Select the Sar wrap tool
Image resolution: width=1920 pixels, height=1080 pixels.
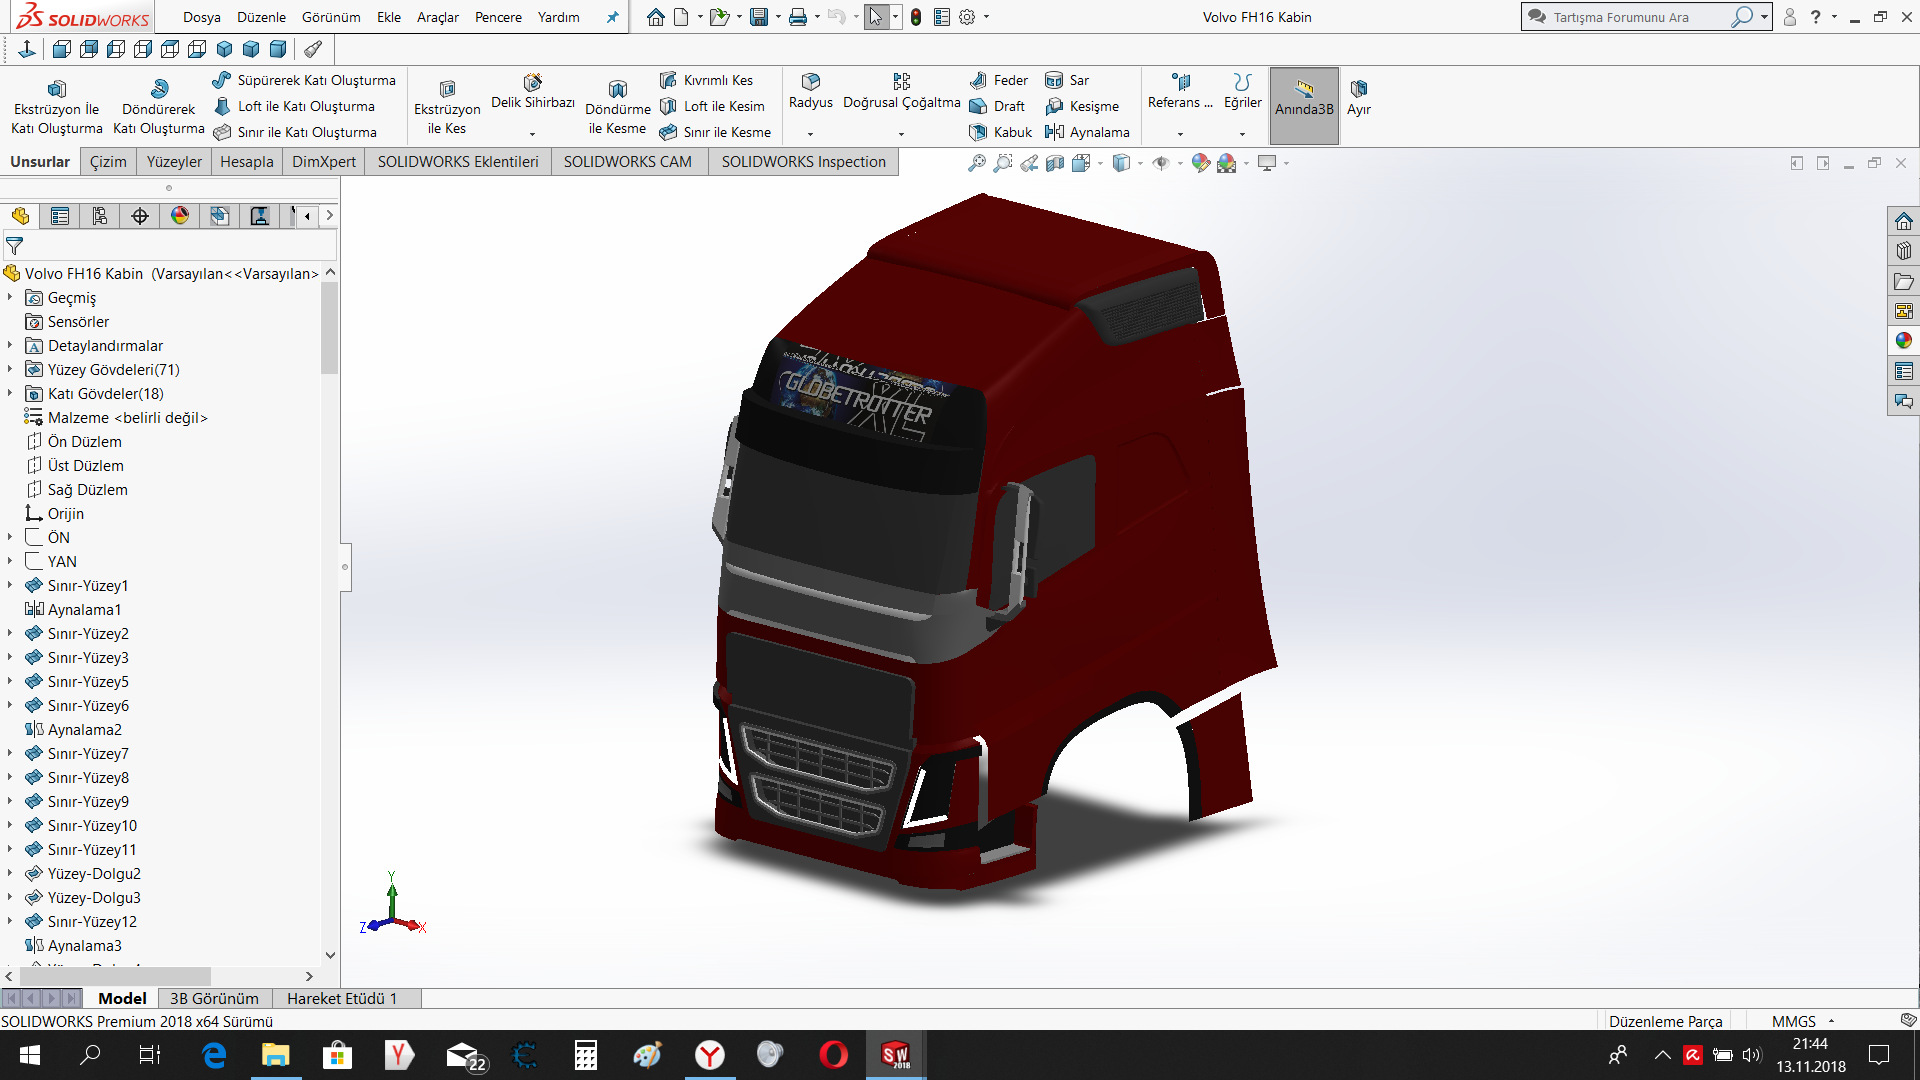pyautogui.click(x=1067, y=80)
